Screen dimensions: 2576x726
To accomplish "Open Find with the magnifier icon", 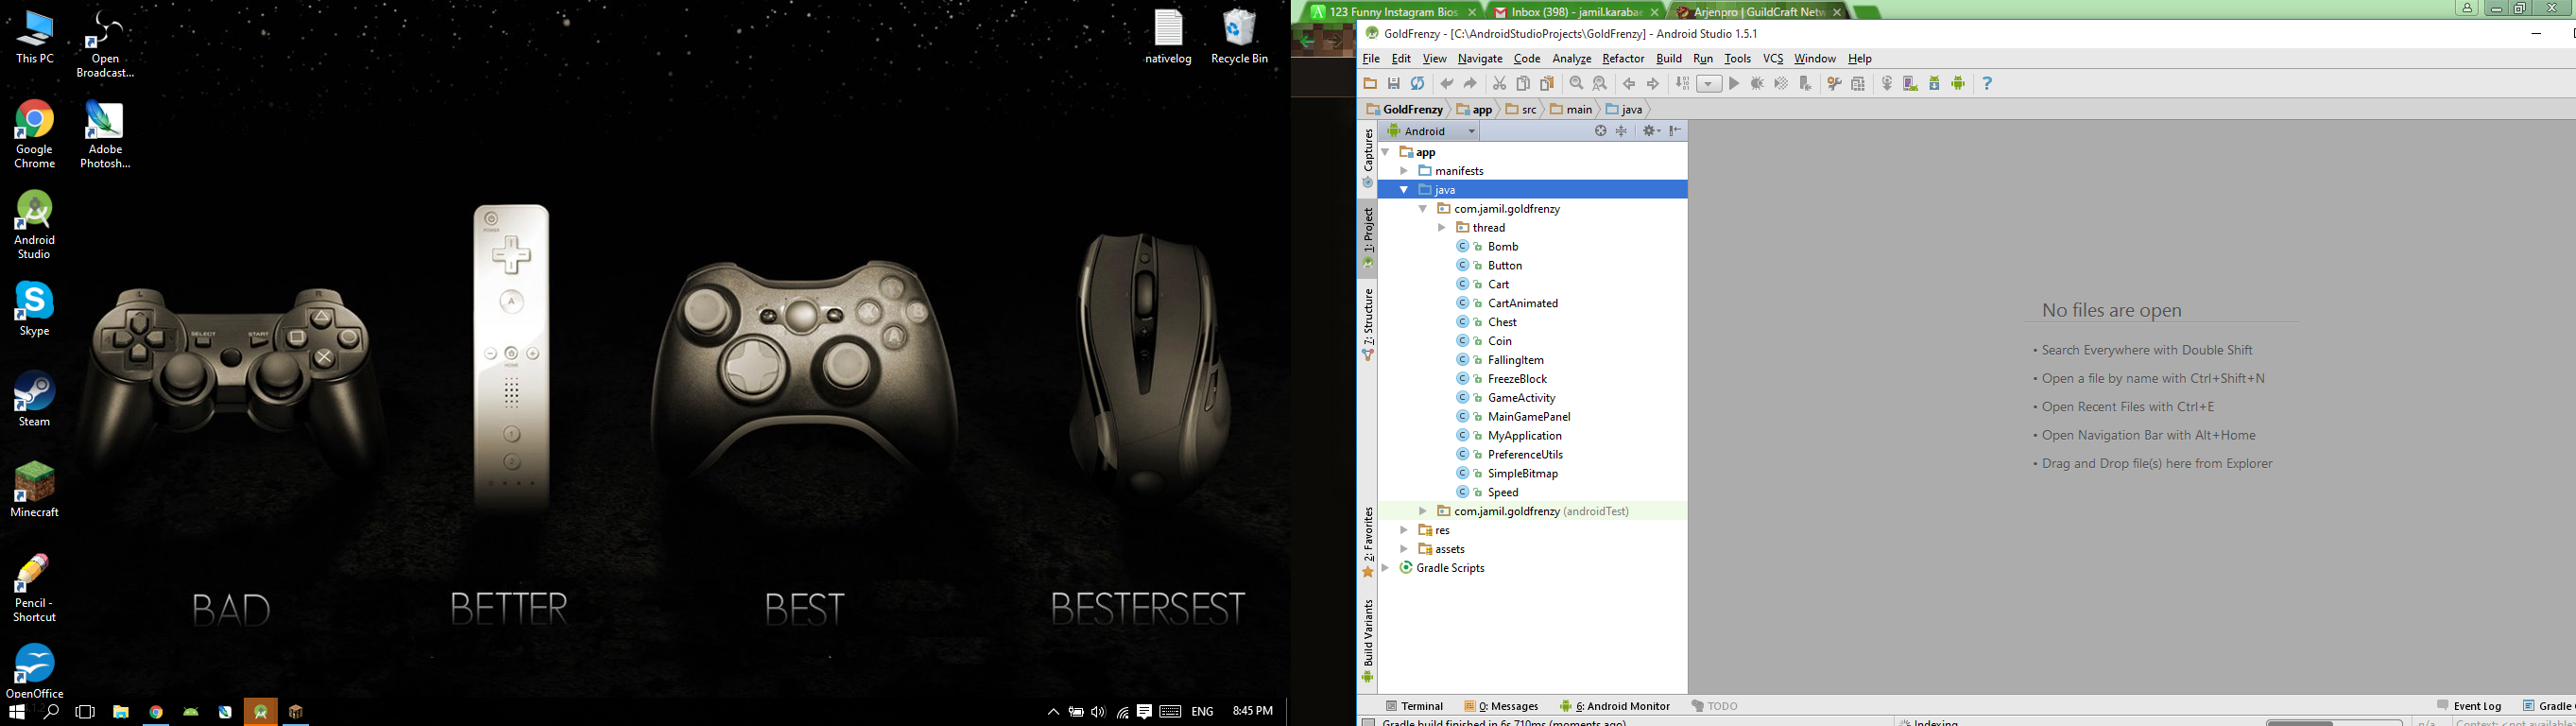I will point(1576,84).
